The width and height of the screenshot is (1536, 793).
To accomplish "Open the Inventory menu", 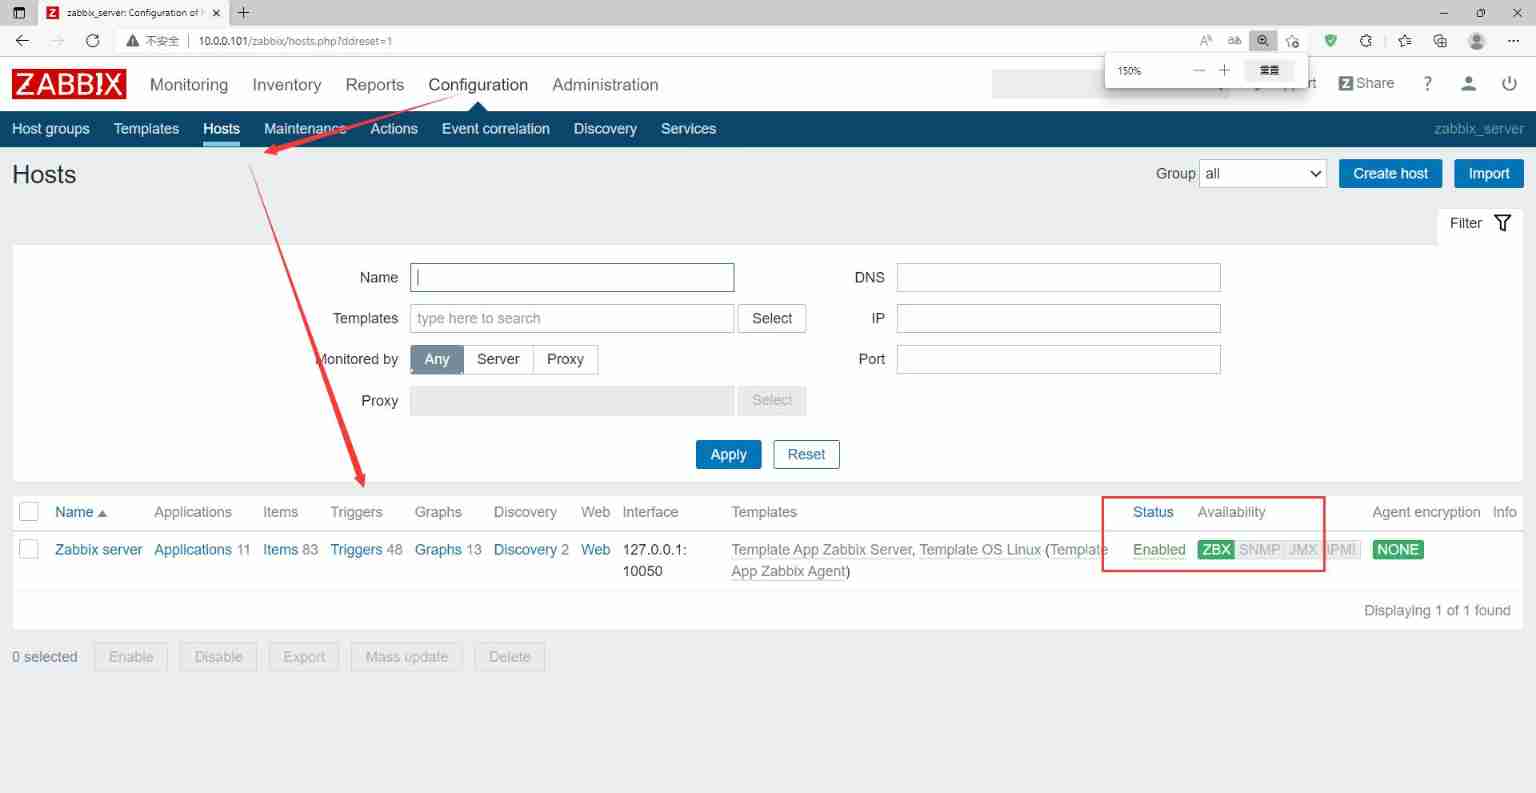I will point(287,85).
